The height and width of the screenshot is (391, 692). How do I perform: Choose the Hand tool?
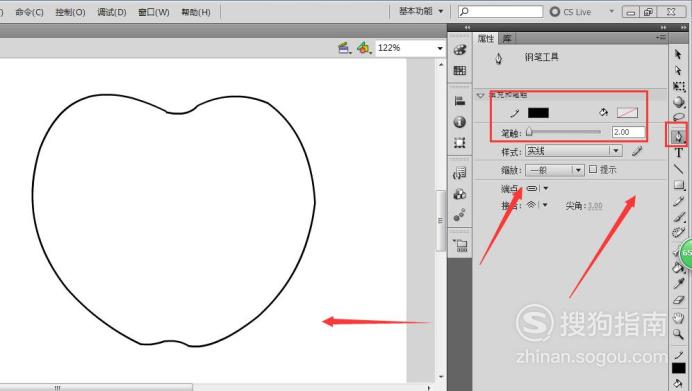point(678,317)
